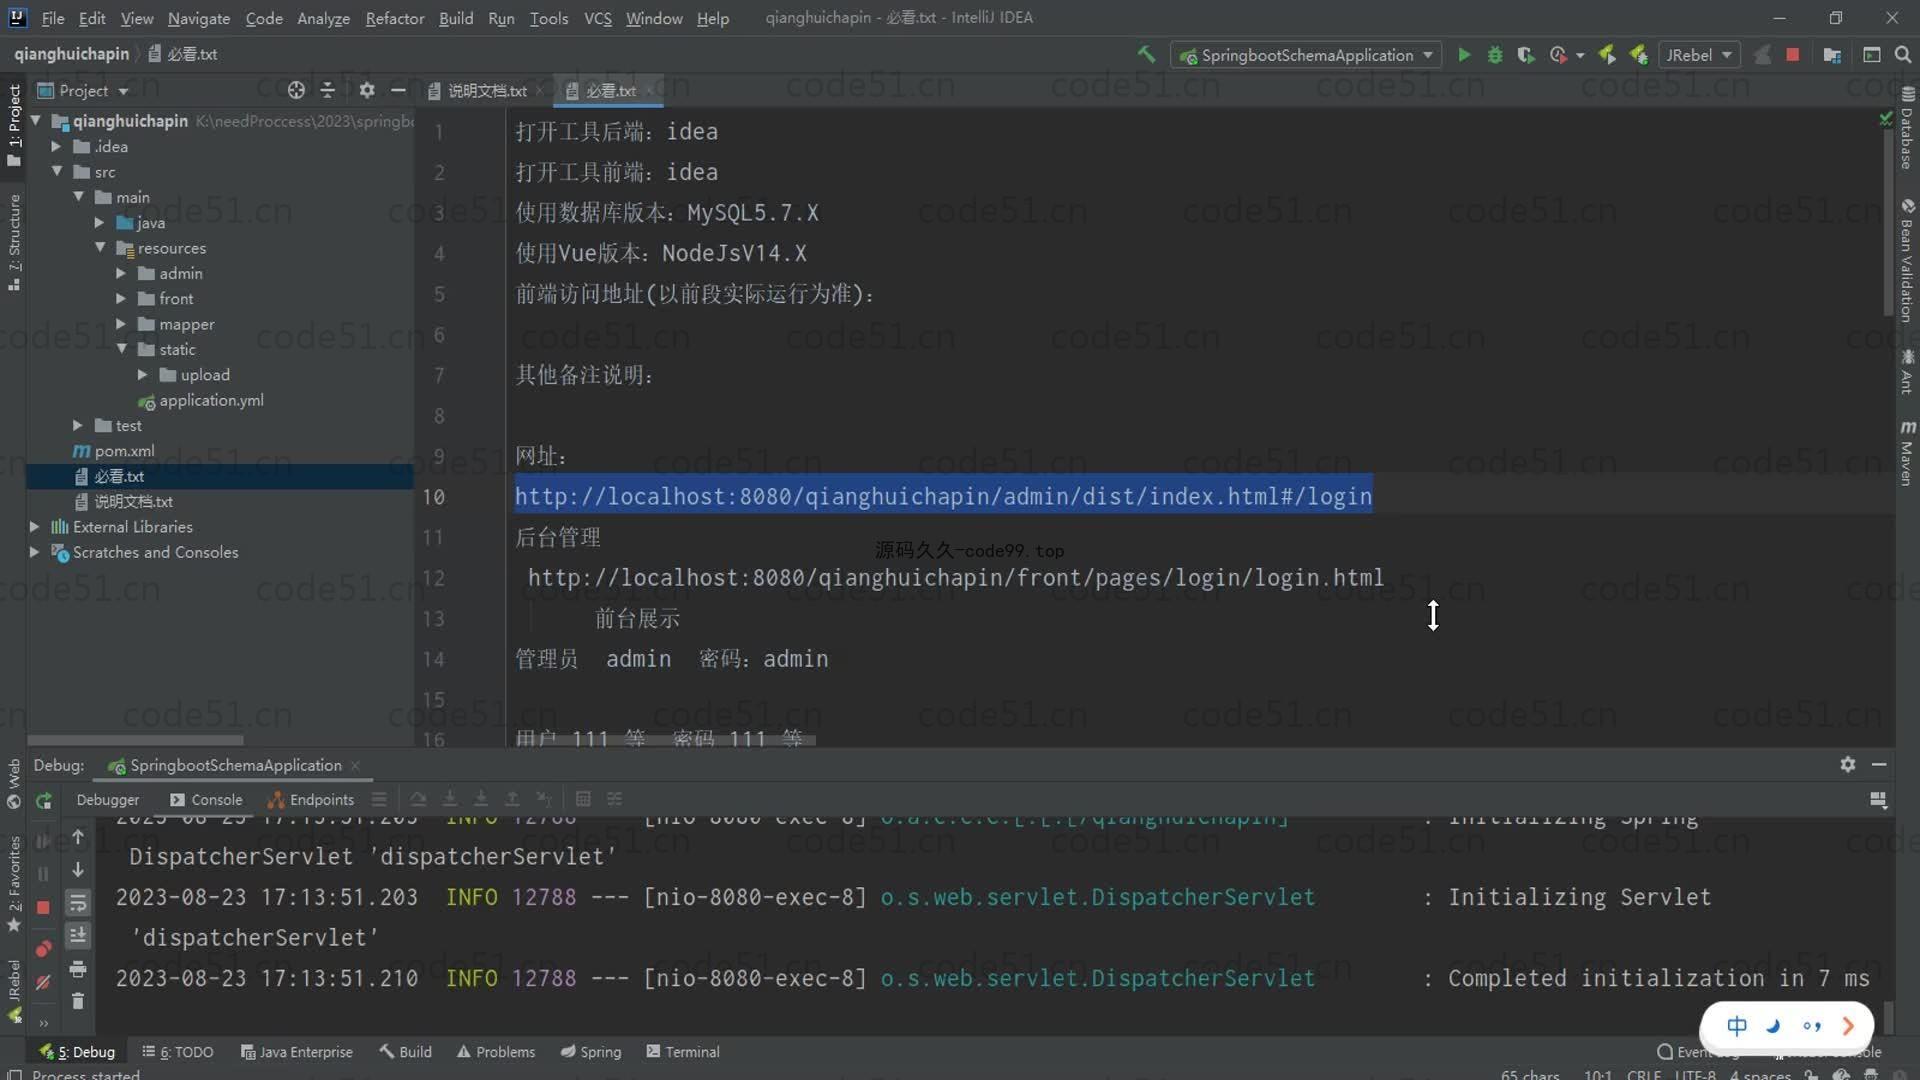Image resolution: width=1920 pixels, height=1080 pixels.
Task: Expand the .idea folder
Action: pyautogui.click(x=57, y=146)
